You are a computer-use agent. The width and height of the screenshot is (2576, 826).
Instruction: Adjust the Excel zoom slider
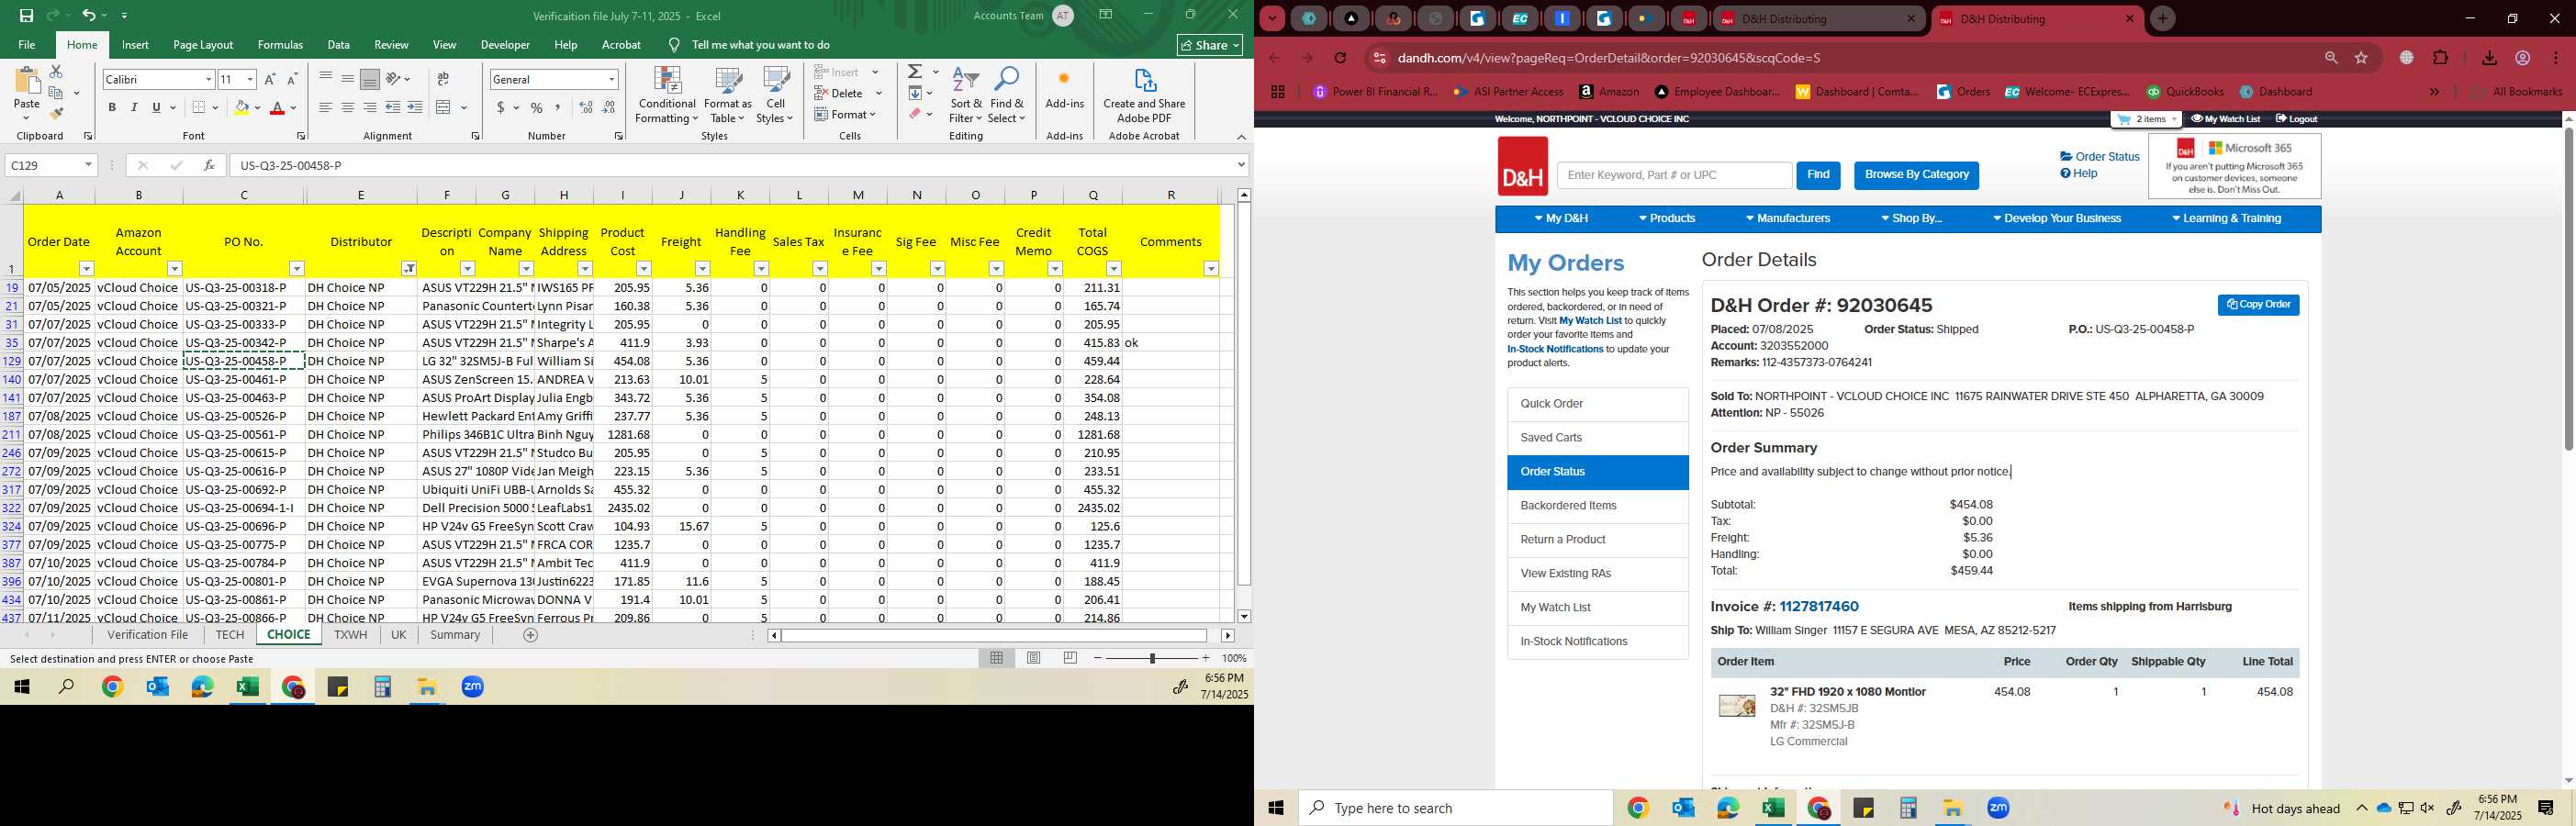pyautogui.click(x=1152, y=658)
